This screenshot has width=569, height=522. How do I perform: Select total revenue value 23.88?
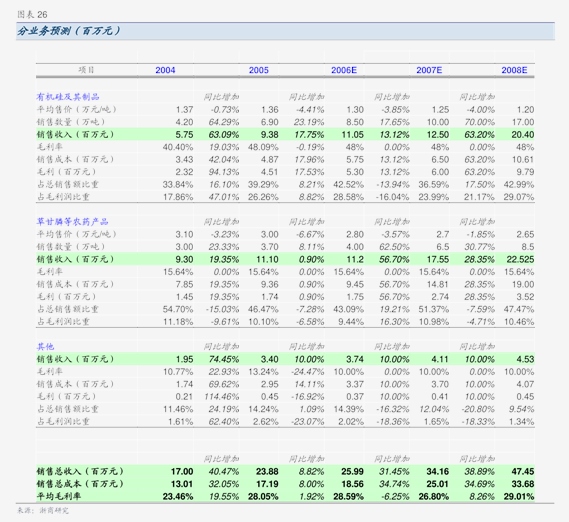tap(267, 472)
